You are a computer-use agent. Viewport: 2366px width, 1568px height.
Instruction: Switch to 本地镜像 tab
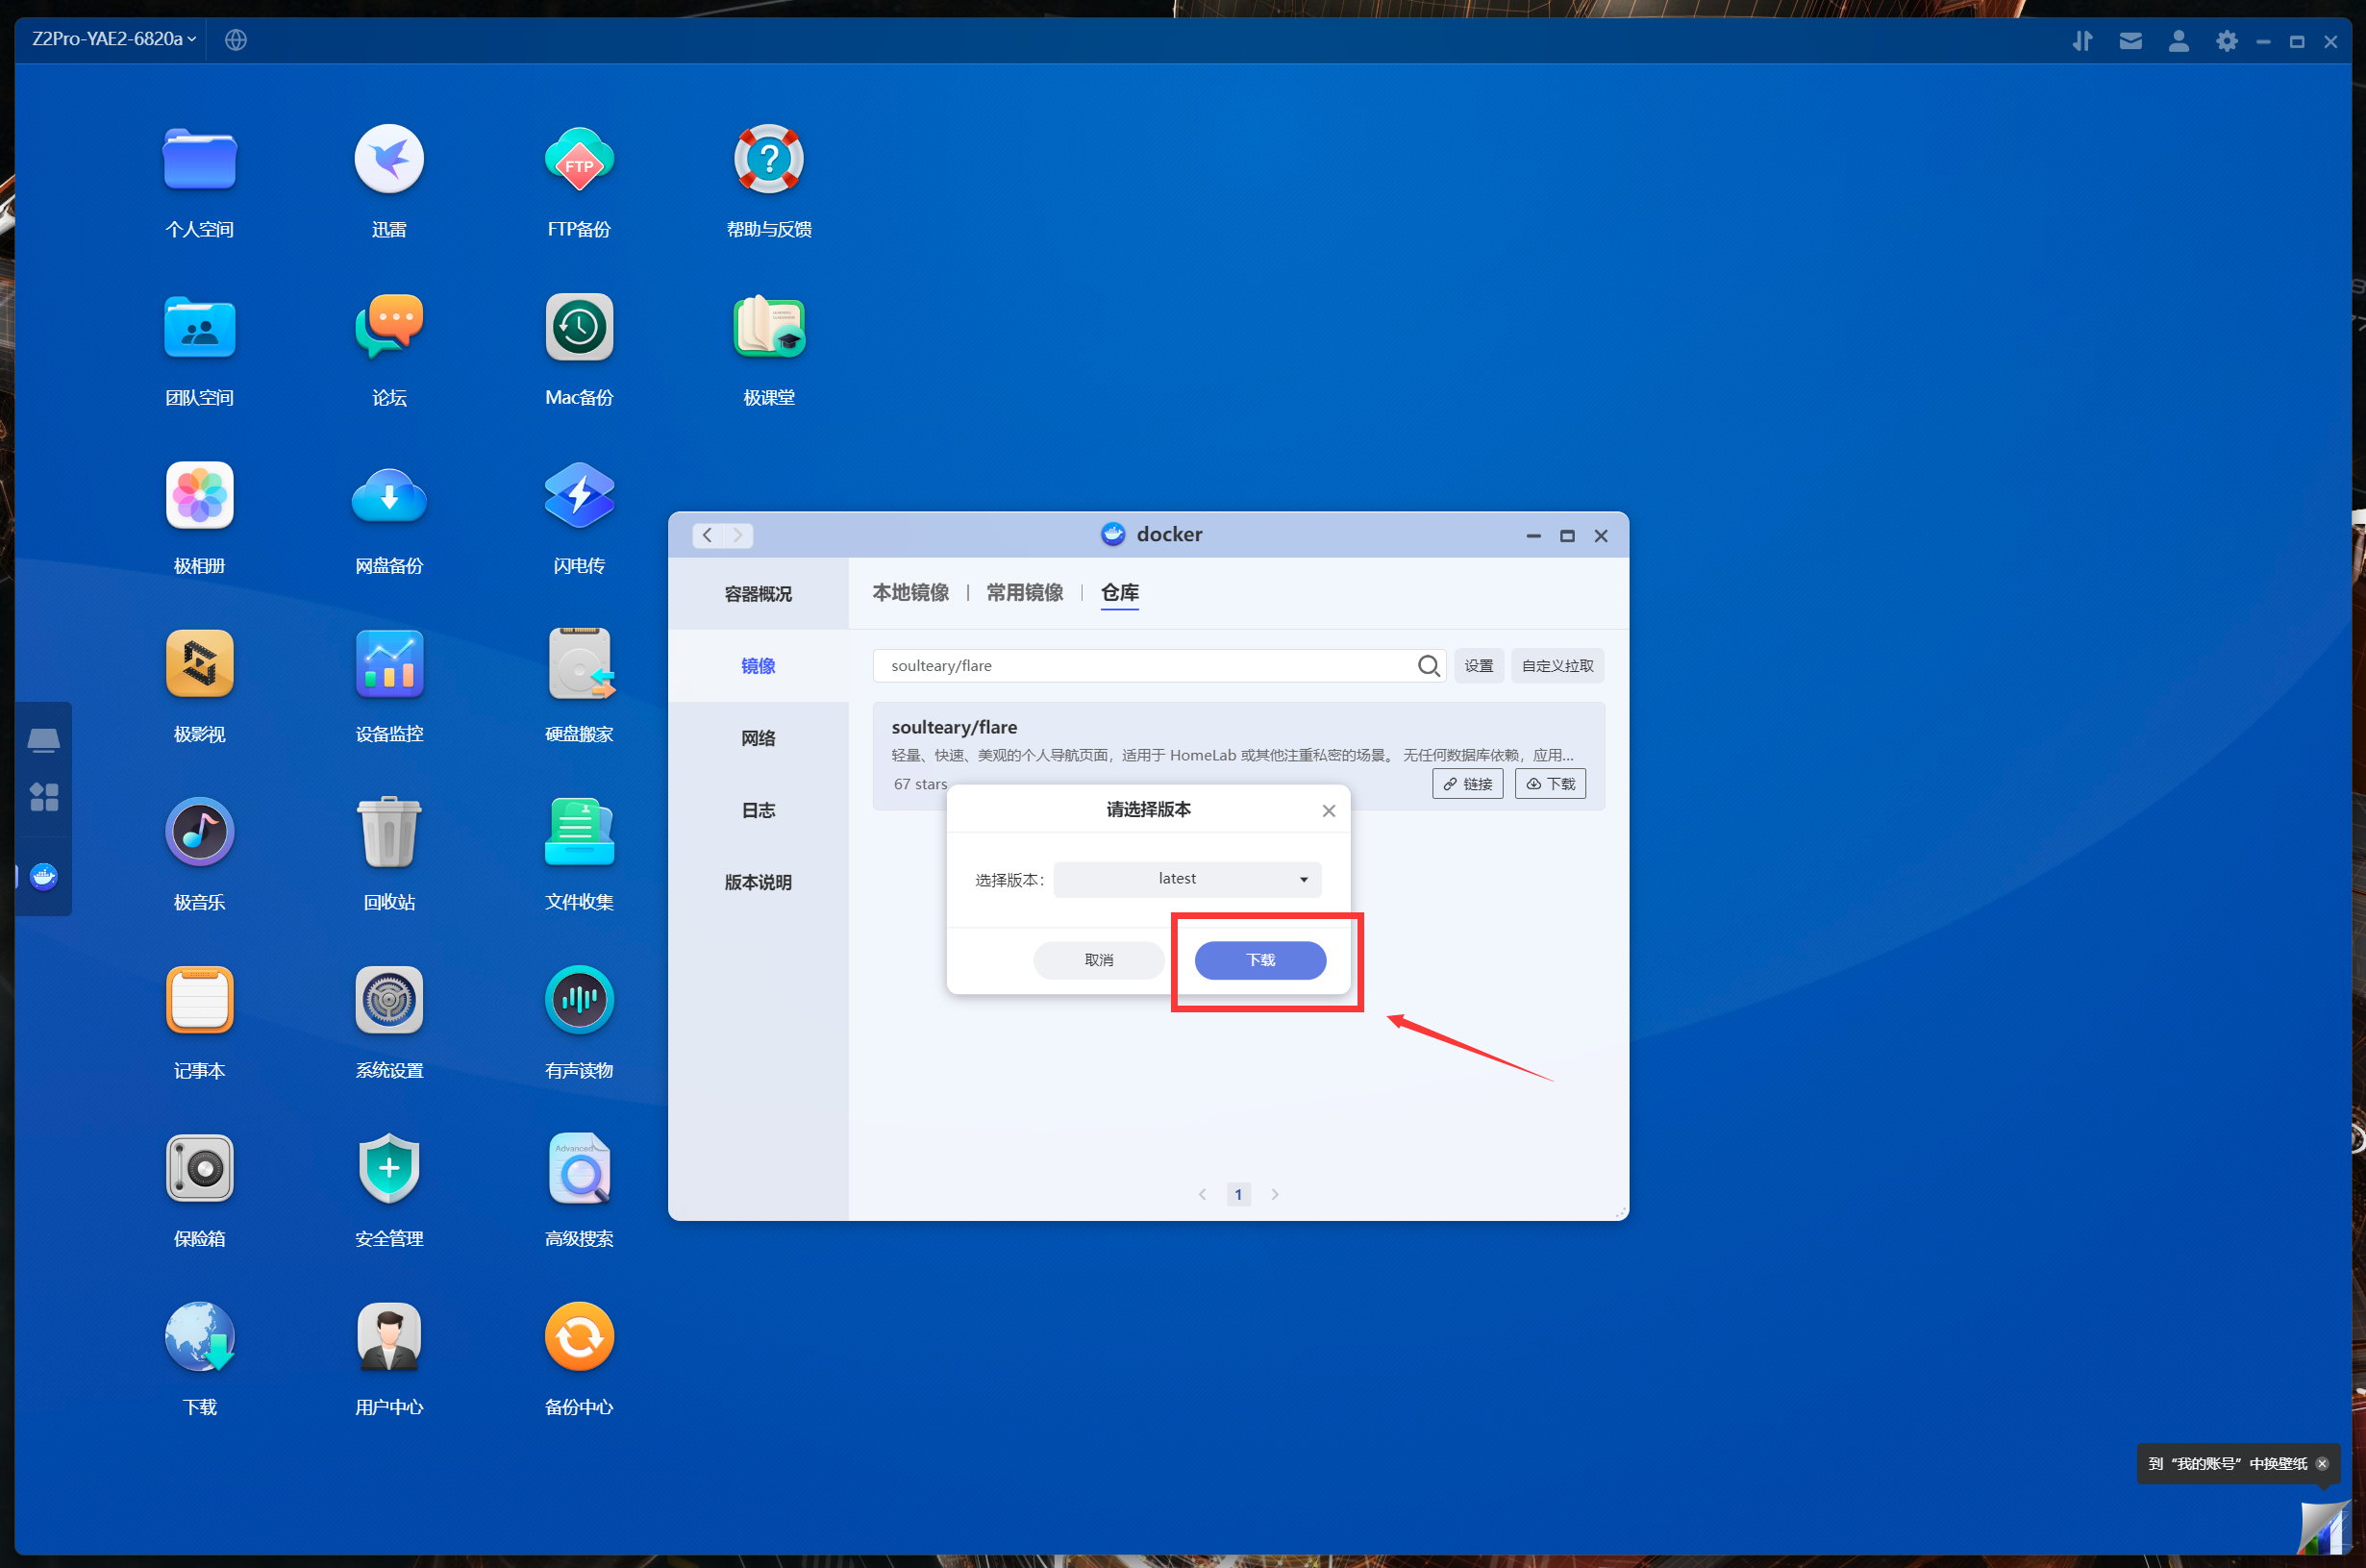[x=910, y=593]
